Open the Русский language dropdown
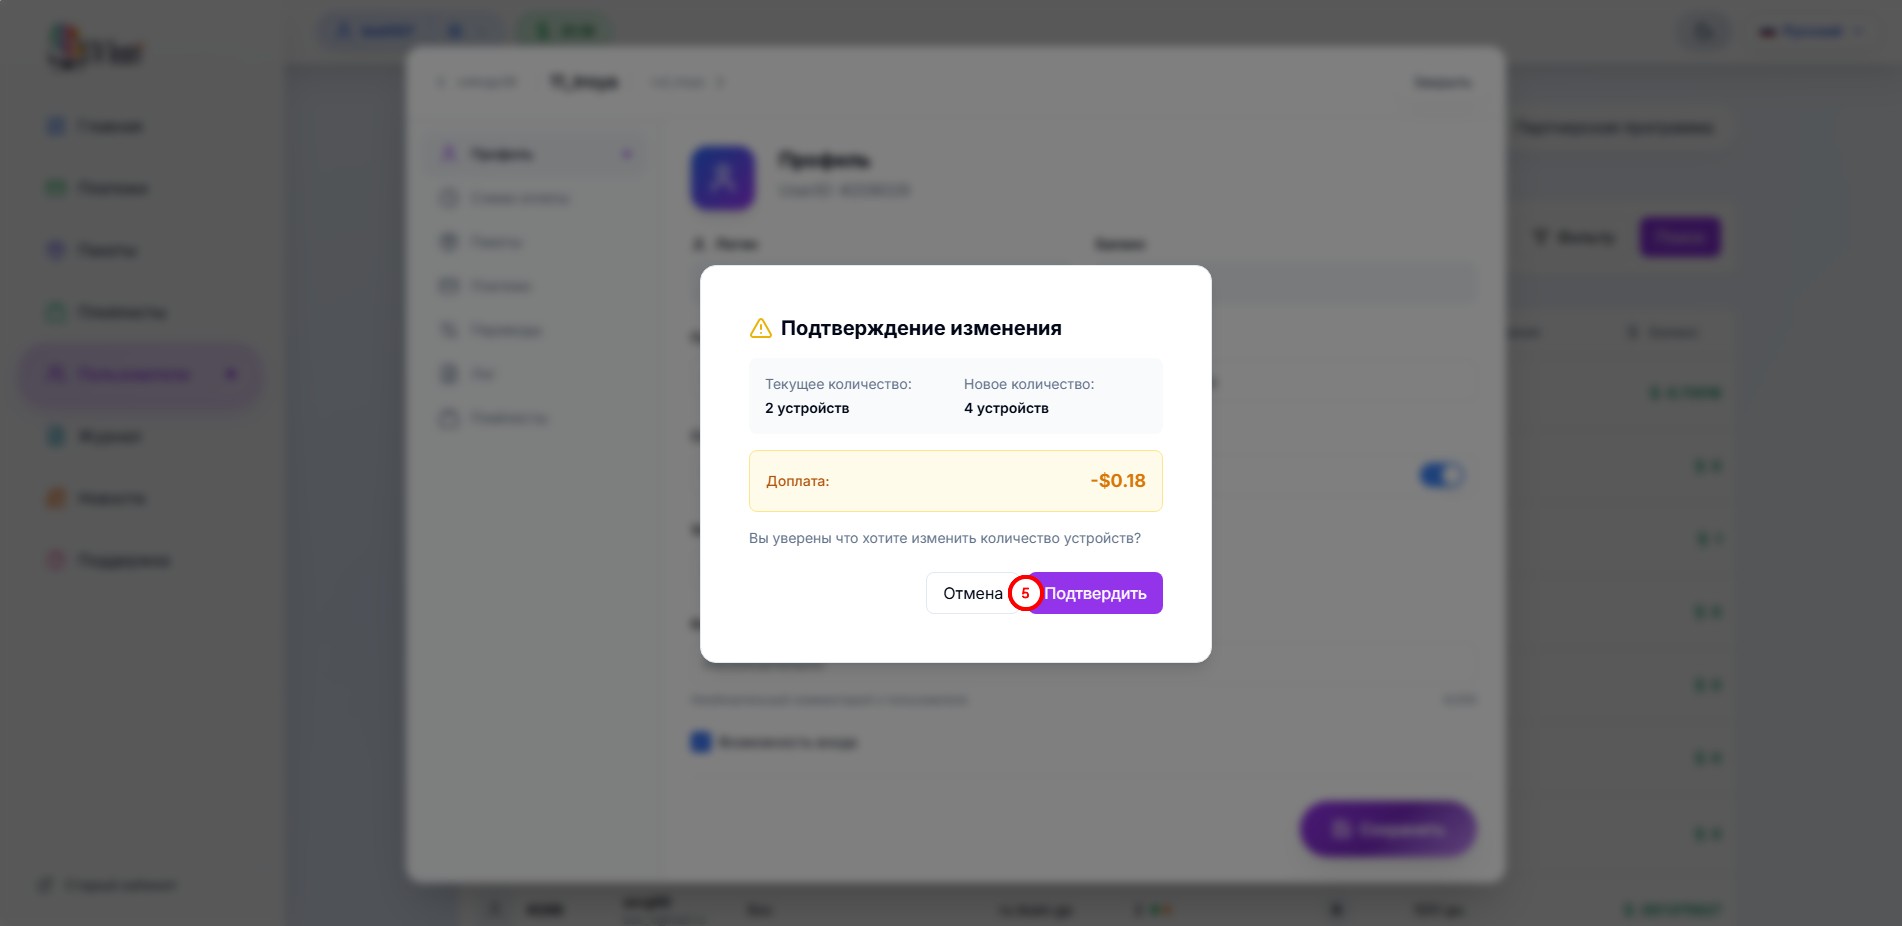 (x=1812, y=32)
